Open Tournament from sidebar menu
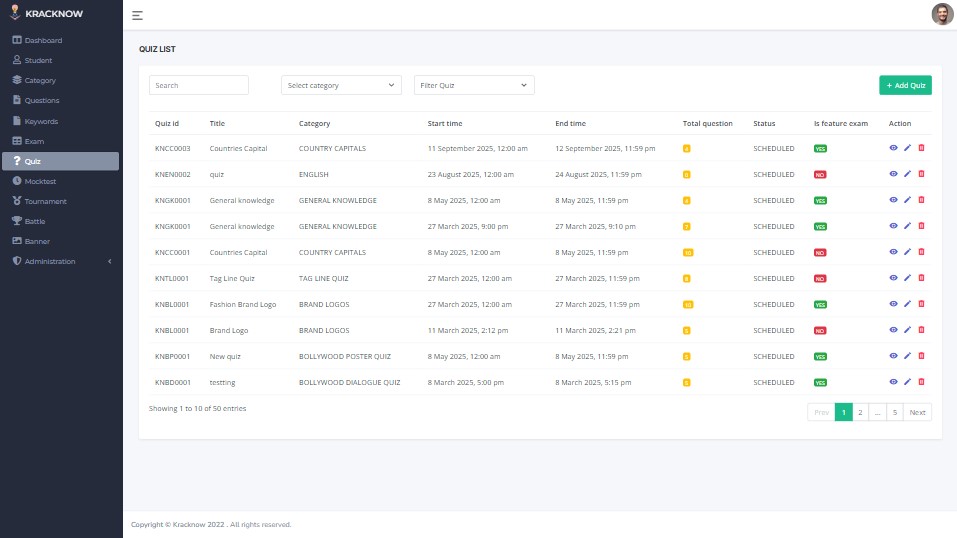Image resolution: width=957 pixels, height=538 pixels. (45, 201)
